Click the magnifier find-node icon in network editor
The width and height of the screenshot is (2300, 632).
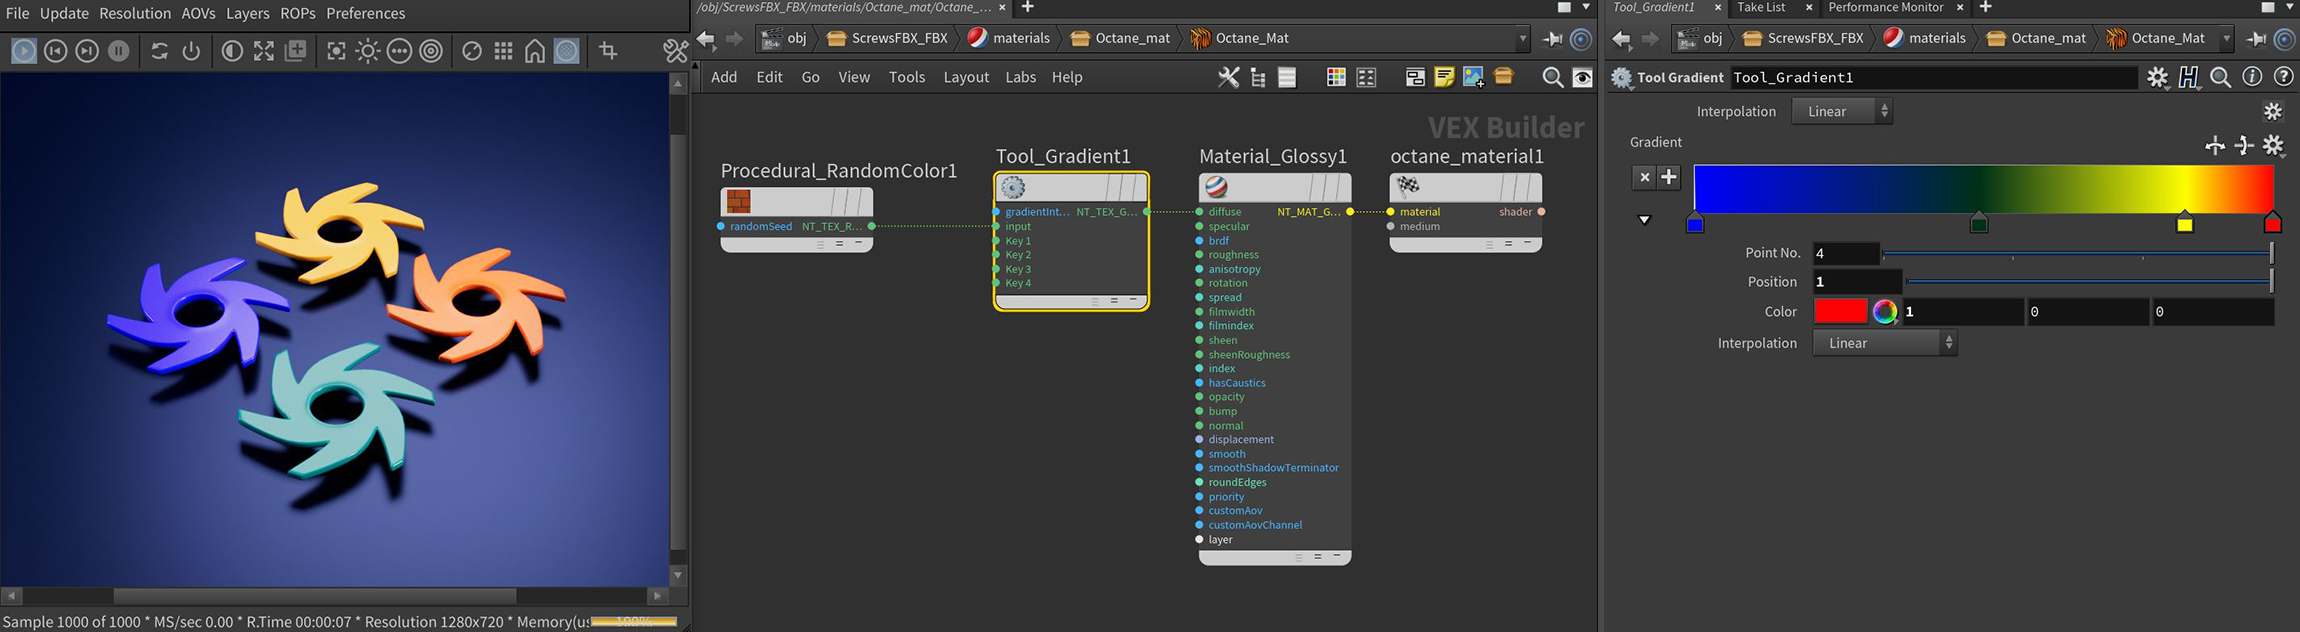click(1552, 77)
